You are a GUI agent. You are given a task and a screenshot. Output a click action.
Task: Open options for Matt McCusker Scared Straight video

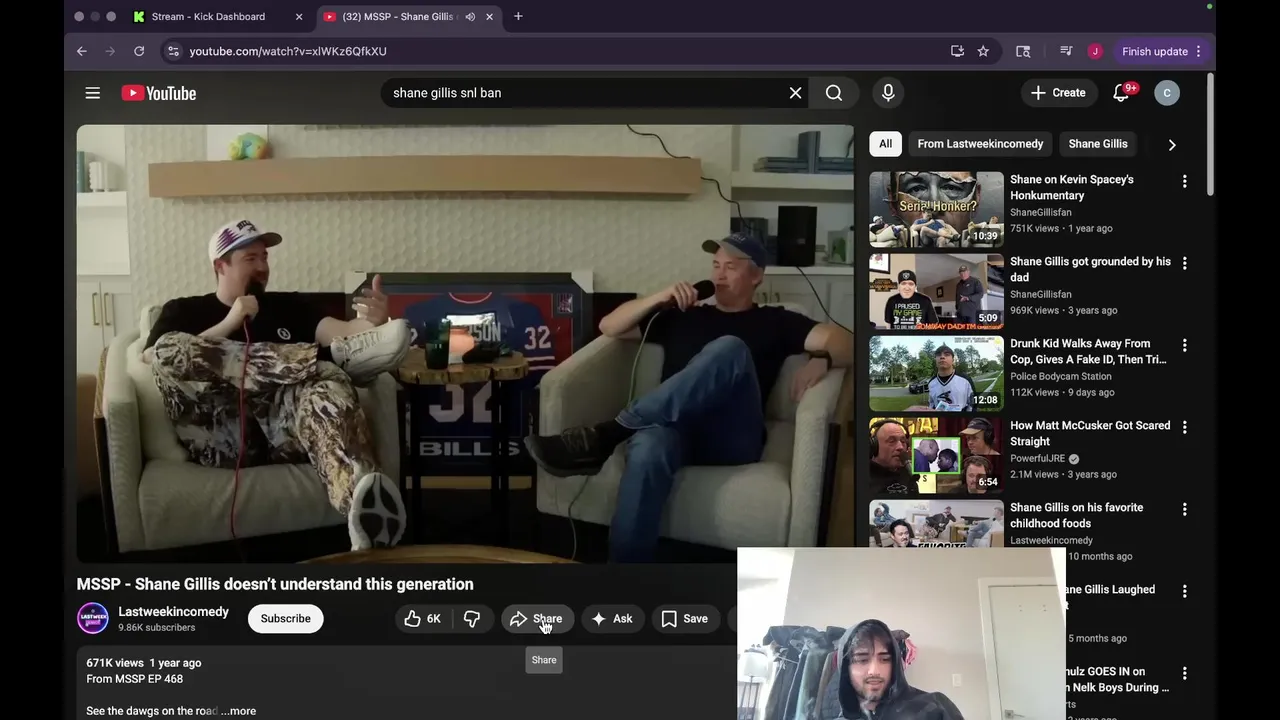1184,427
